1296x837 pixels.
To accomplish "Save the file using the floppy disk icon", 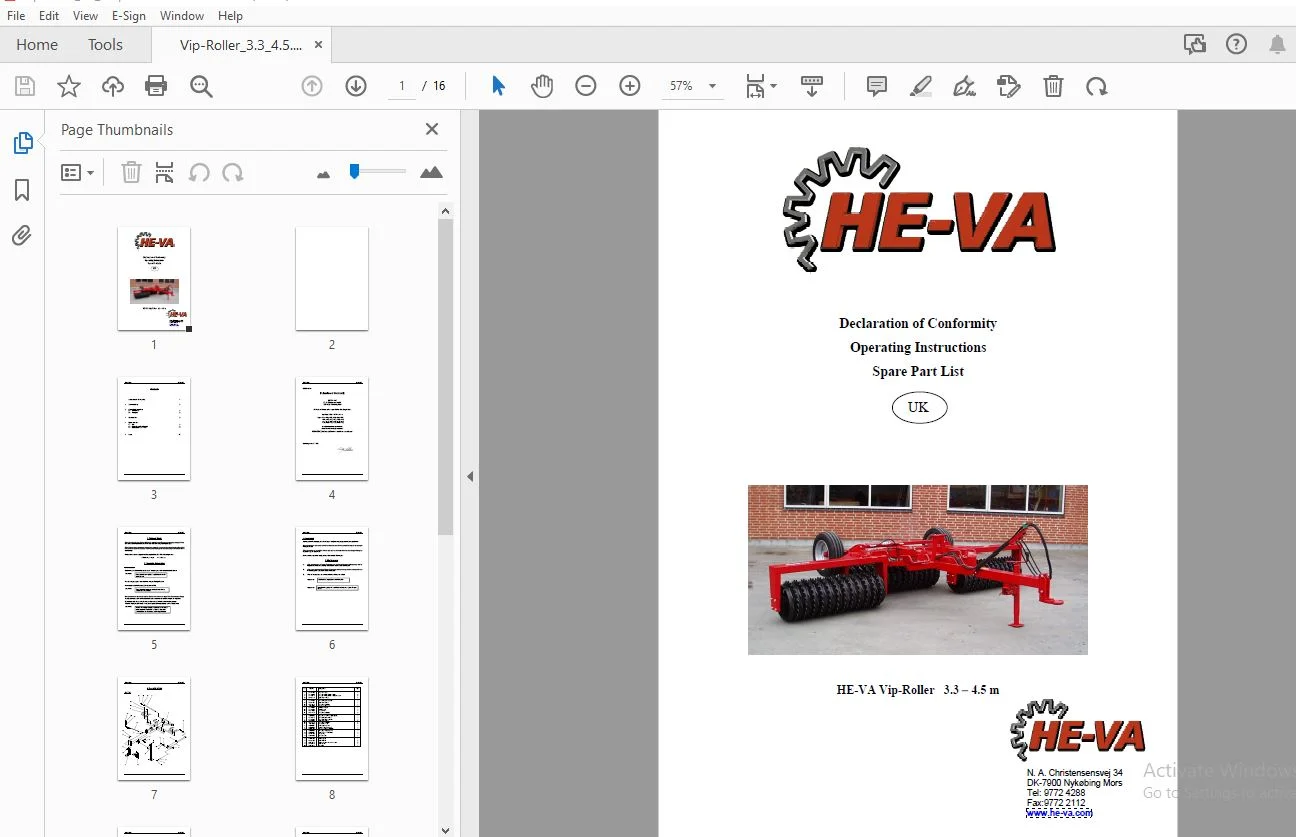I will pos(25,86).
